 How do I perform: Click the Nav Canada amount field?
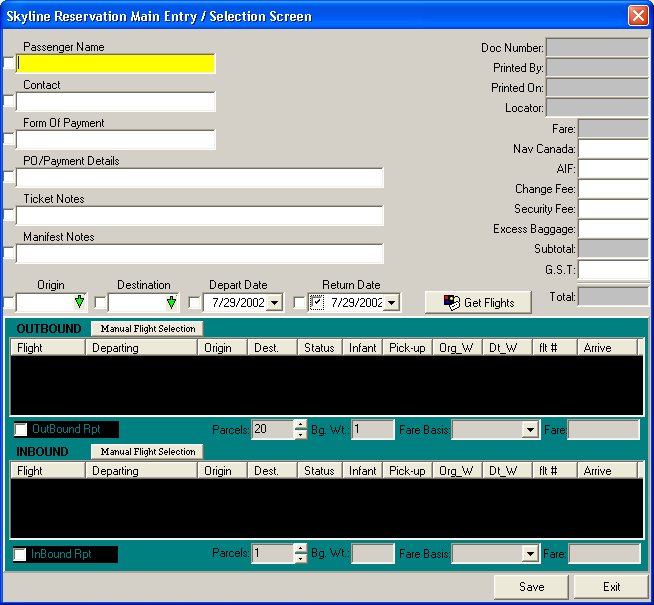(613, 149)
